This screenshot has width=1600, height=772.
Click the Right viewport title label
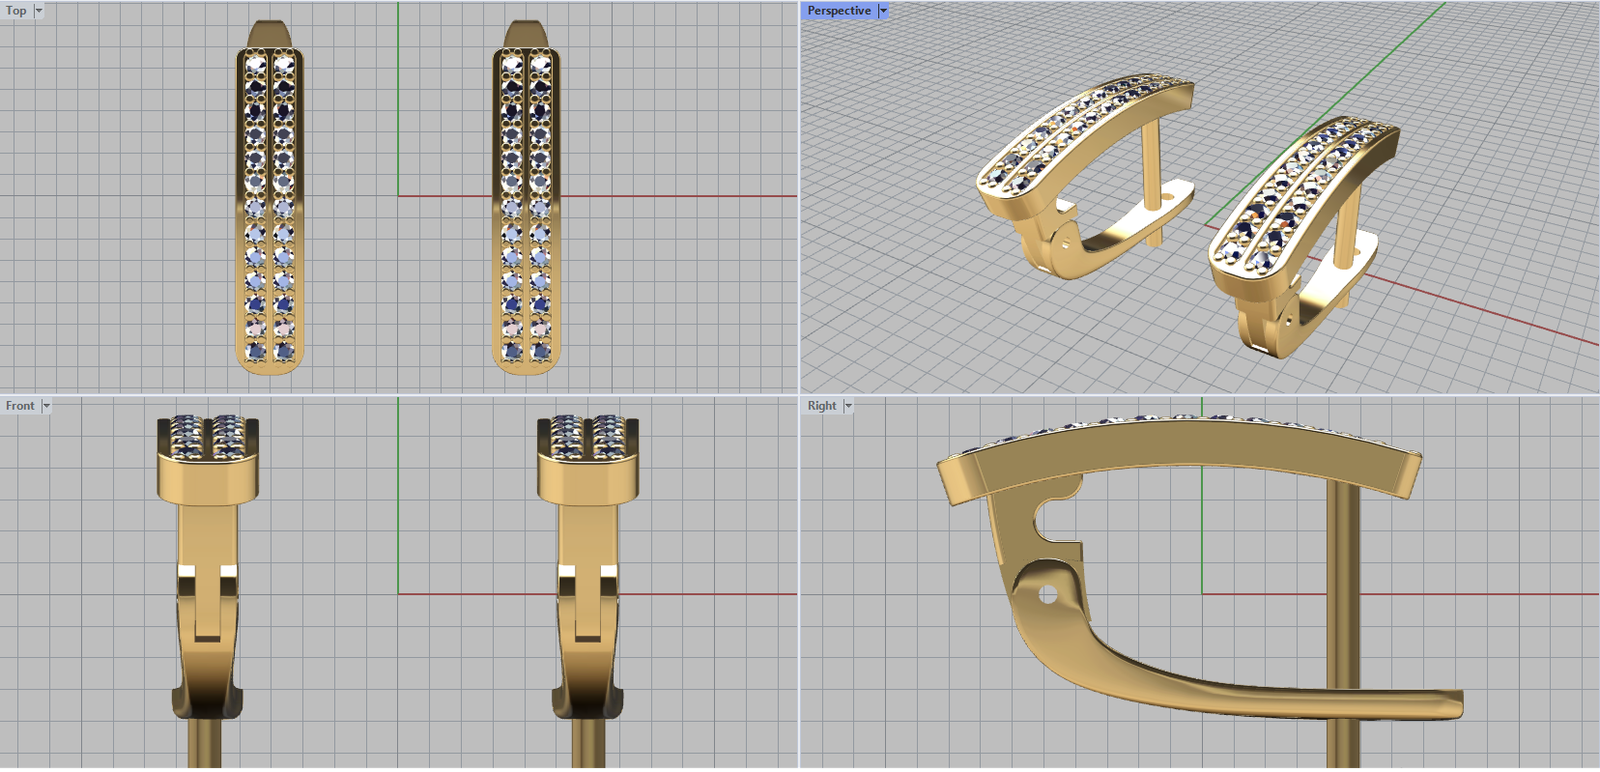(821, 406)
